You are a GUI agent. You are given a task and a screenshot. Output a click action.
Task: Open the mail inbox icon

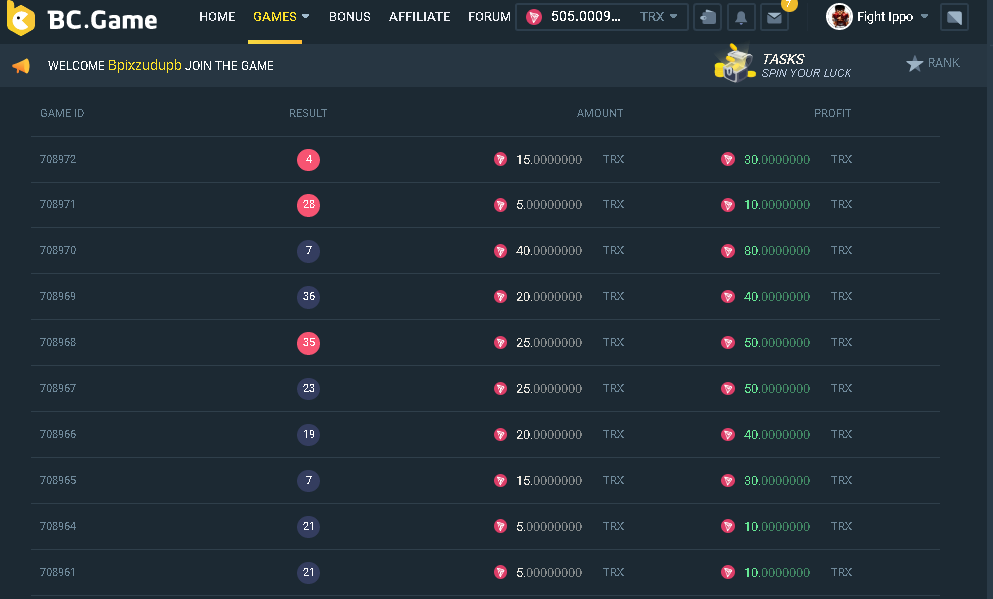coord(774,17)
